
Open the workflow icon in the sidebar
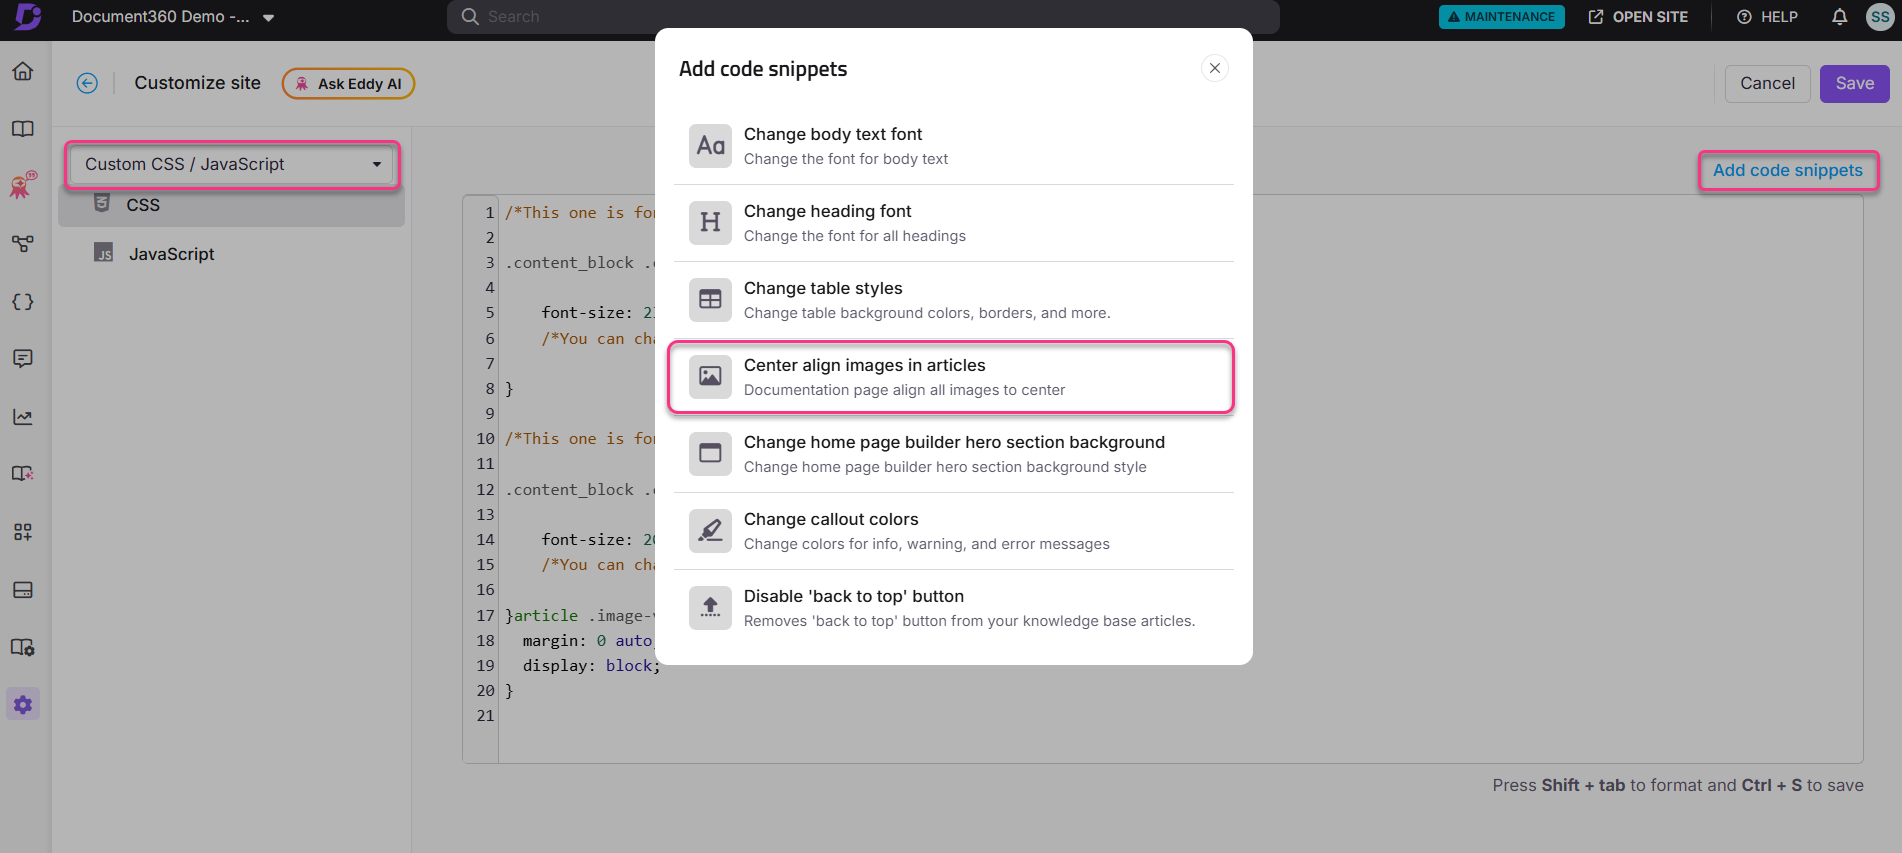(23, 243)
